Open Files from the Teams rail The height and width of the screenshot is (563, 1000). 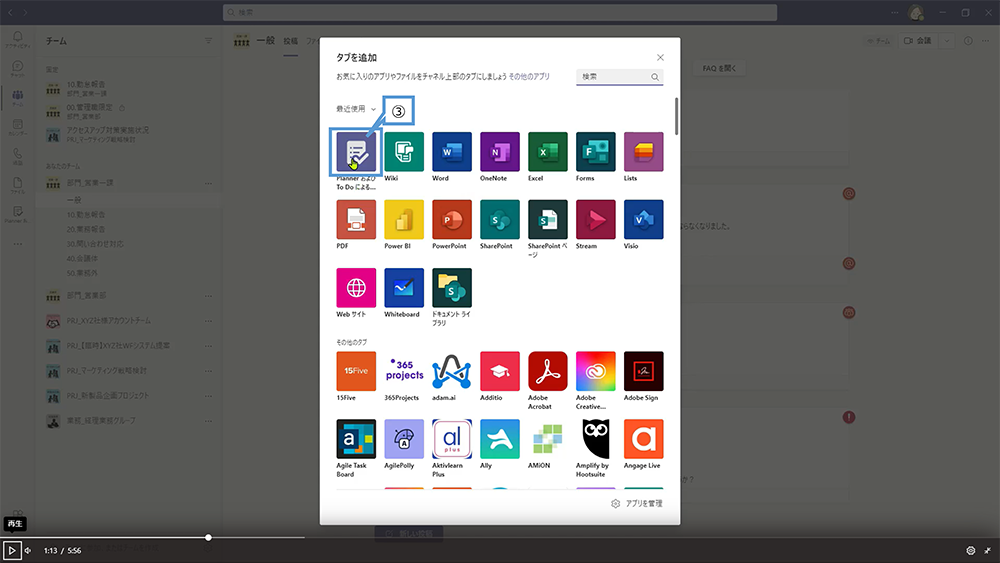point(17,186)
